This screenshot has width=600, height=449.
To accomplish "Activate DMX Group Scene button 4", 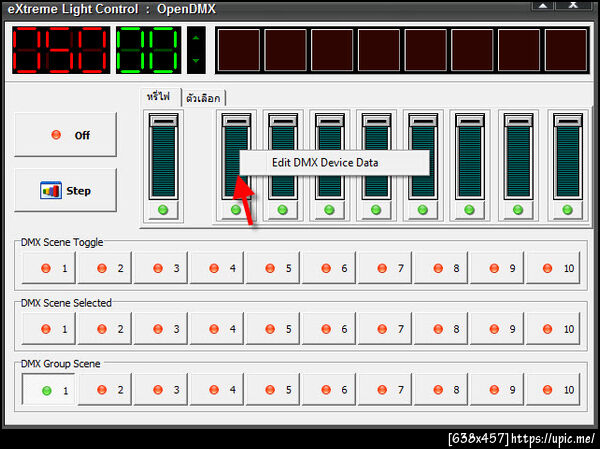I will [217, 390].
